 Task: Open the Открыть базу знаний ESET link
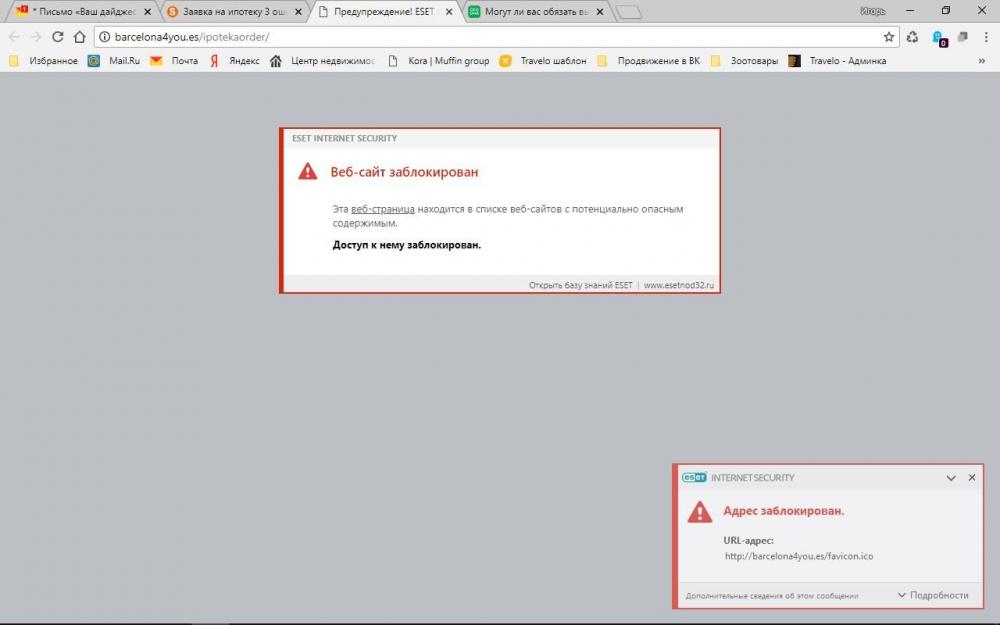pos(580,285)
